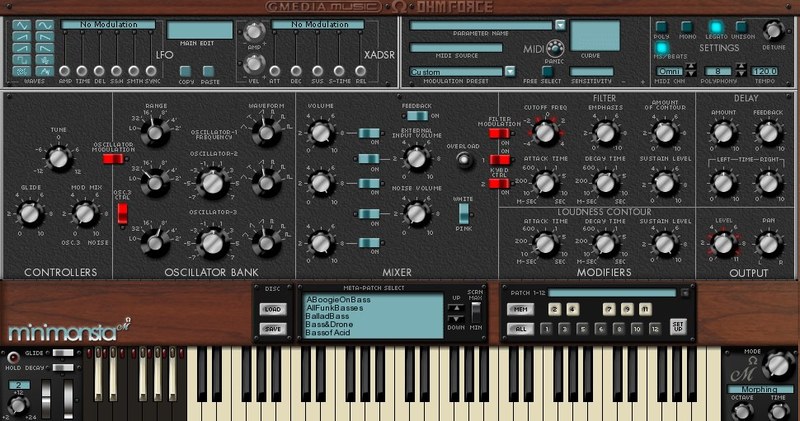Viewport: 800px width, 421px height.
Task: Click the overload indicator lamp in Mixer
Action: coord(461,160)
